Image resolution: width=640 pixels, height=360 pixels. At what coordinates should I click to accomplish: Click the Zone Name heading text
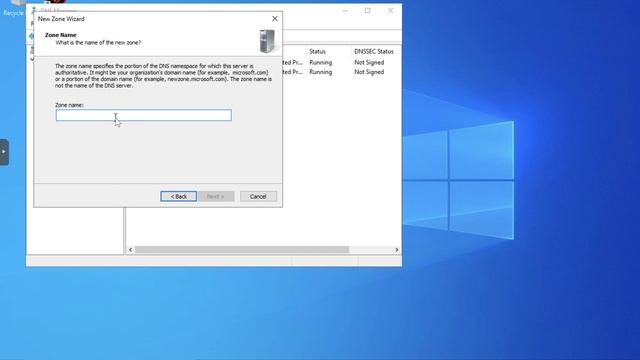61,35
